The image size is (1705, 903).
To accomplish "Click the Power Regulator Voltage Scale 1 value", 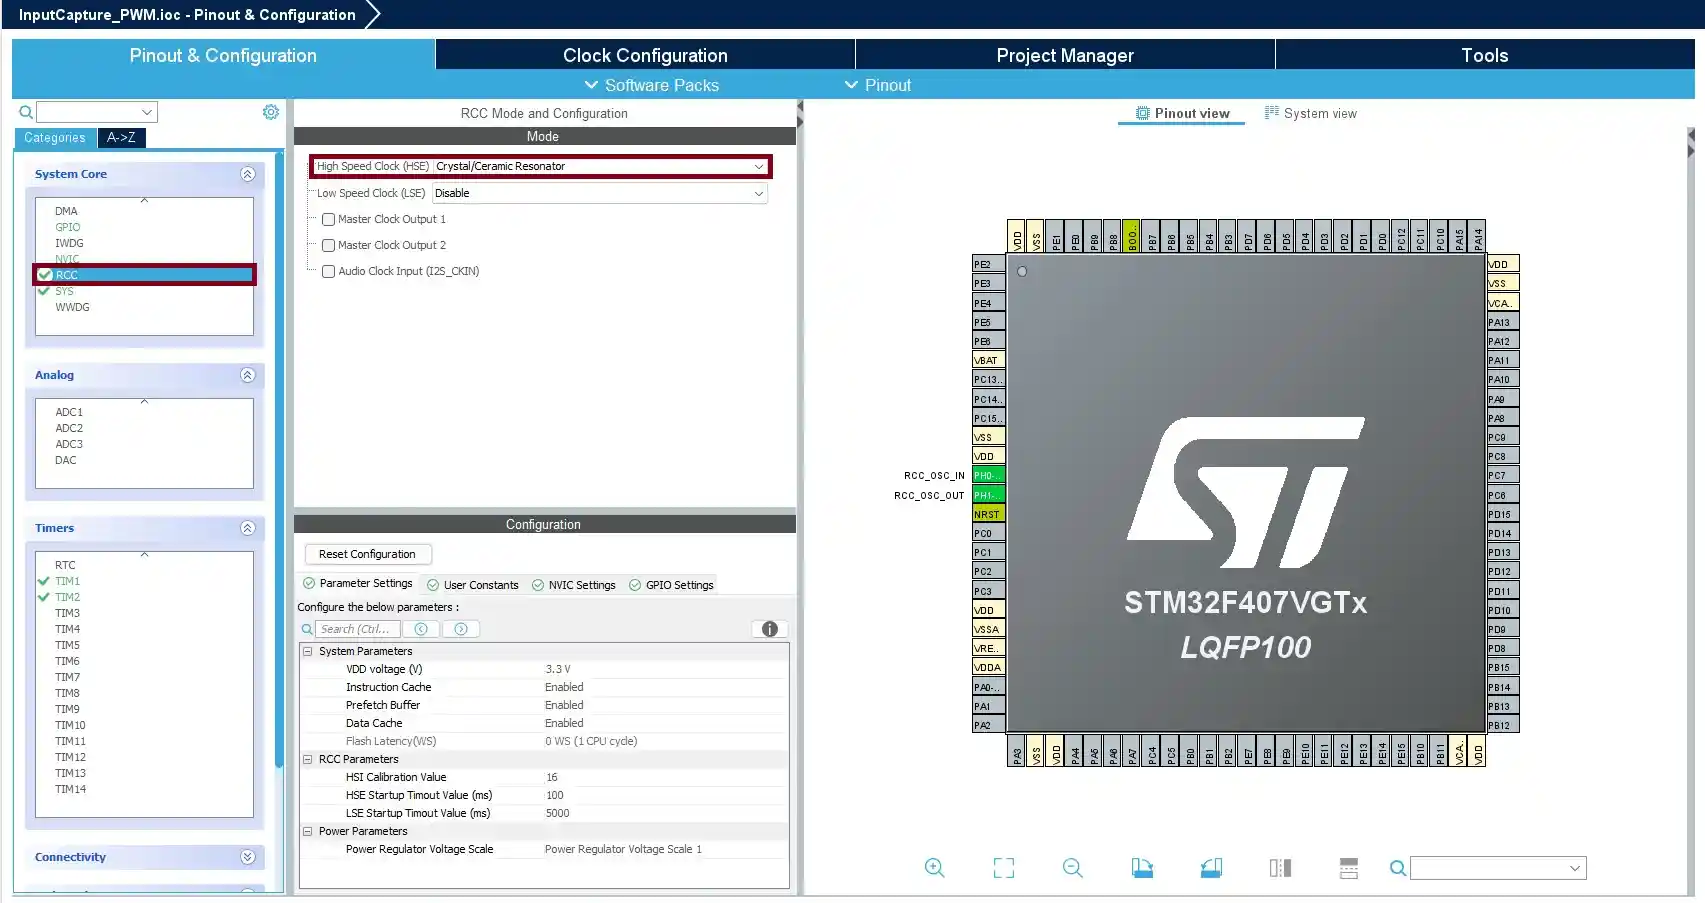I will 623,849.
